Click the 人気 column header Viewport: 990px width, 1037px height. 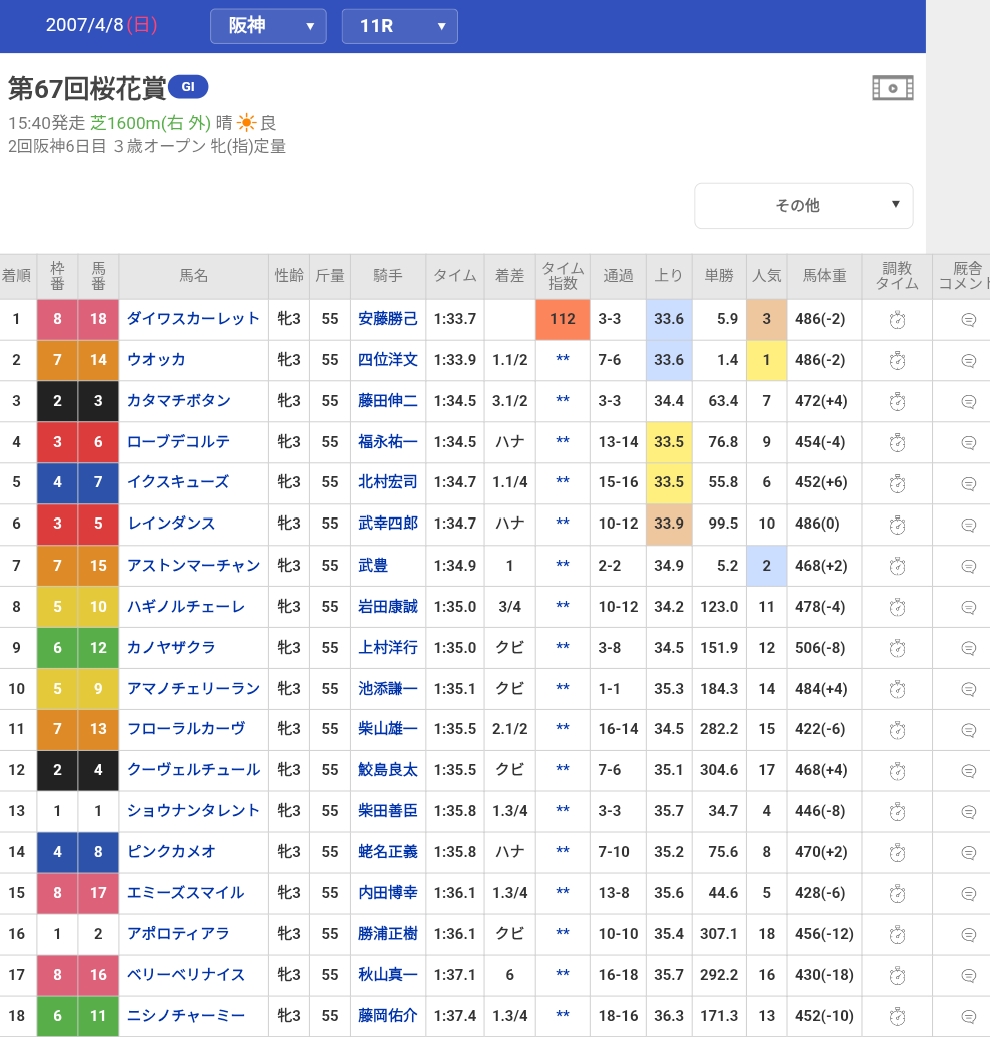coord(766,276)
